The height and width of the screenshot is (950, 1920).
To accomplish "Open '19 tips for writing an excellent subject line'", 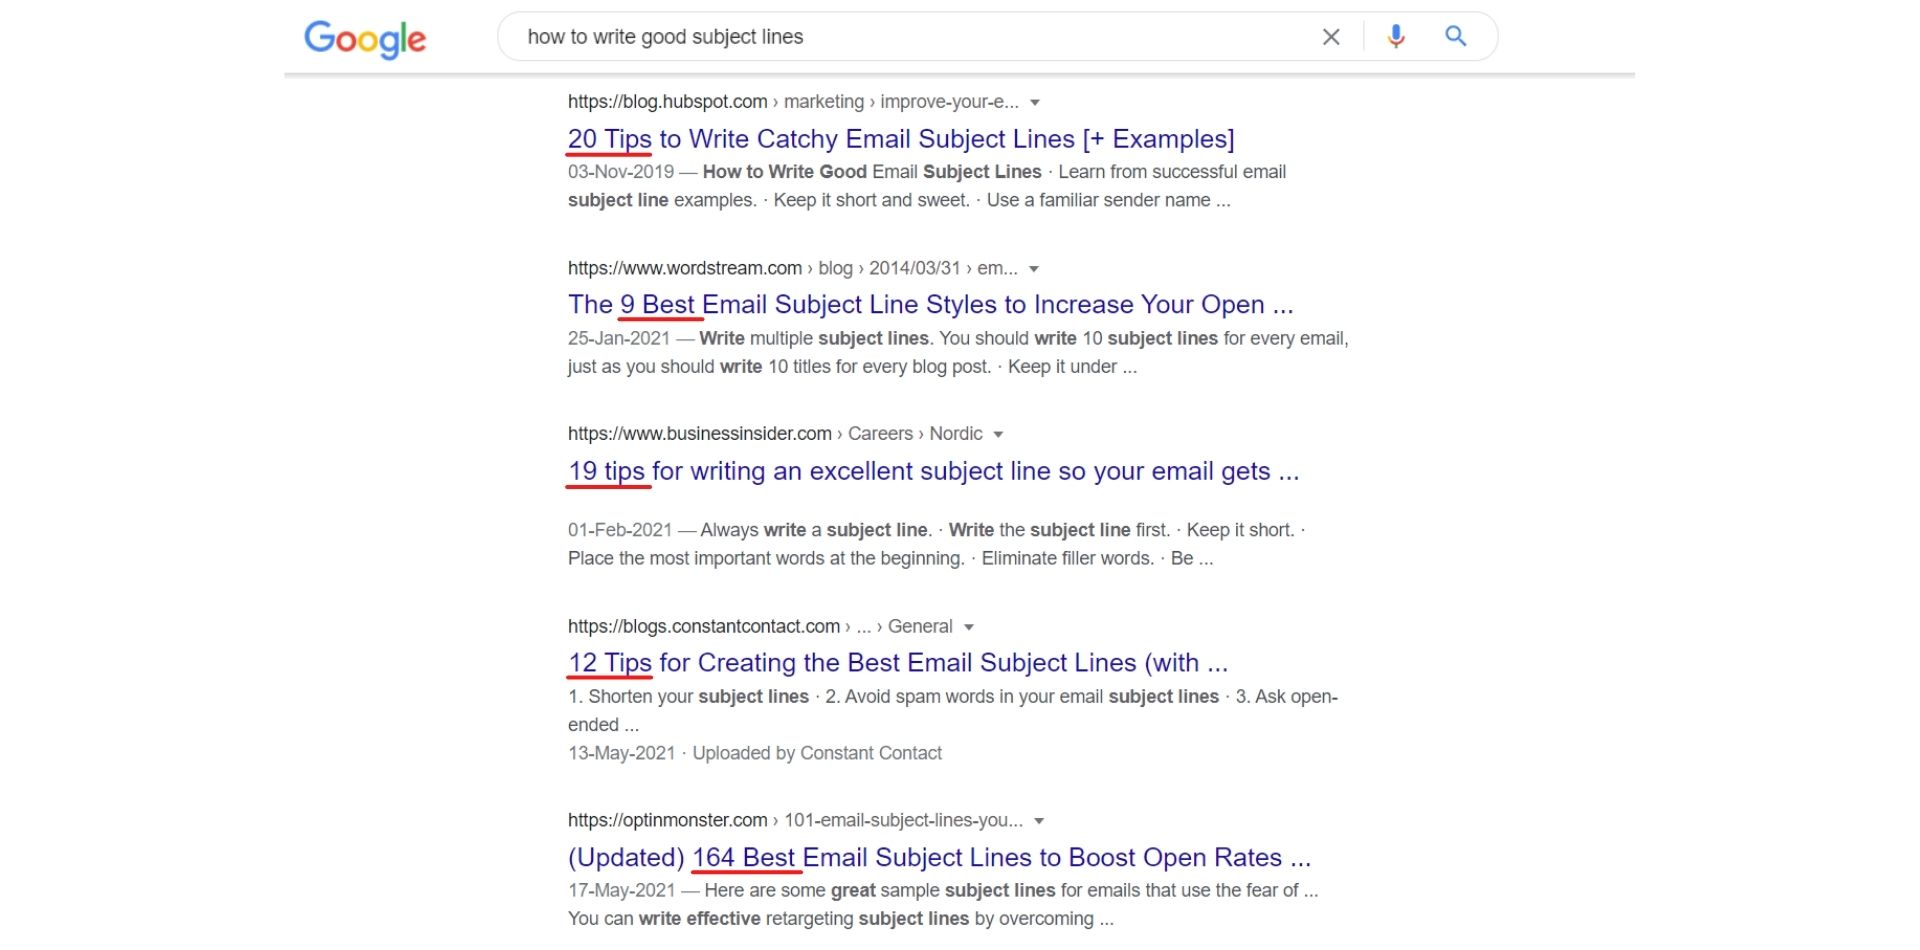I will [933, 471].
